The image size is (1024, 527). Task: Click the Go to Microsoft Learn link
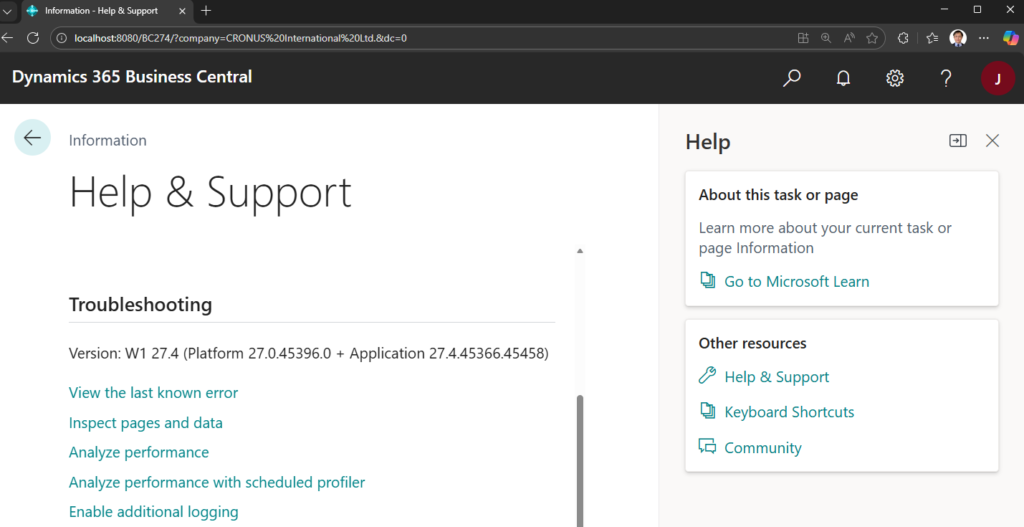796,282
